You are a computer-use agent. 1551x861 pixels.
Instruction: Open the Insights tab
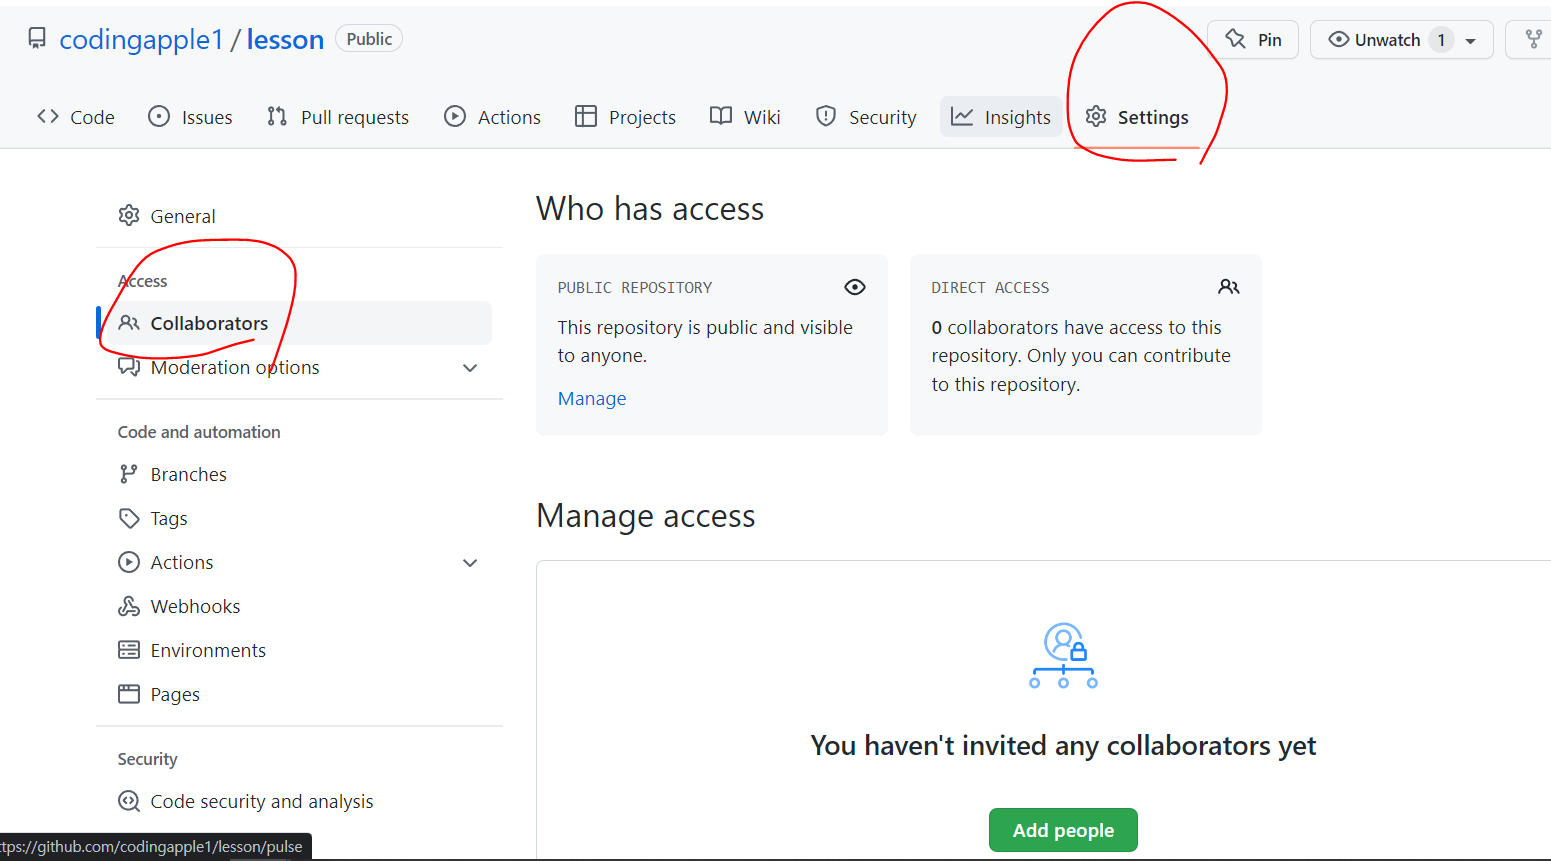1001,117
